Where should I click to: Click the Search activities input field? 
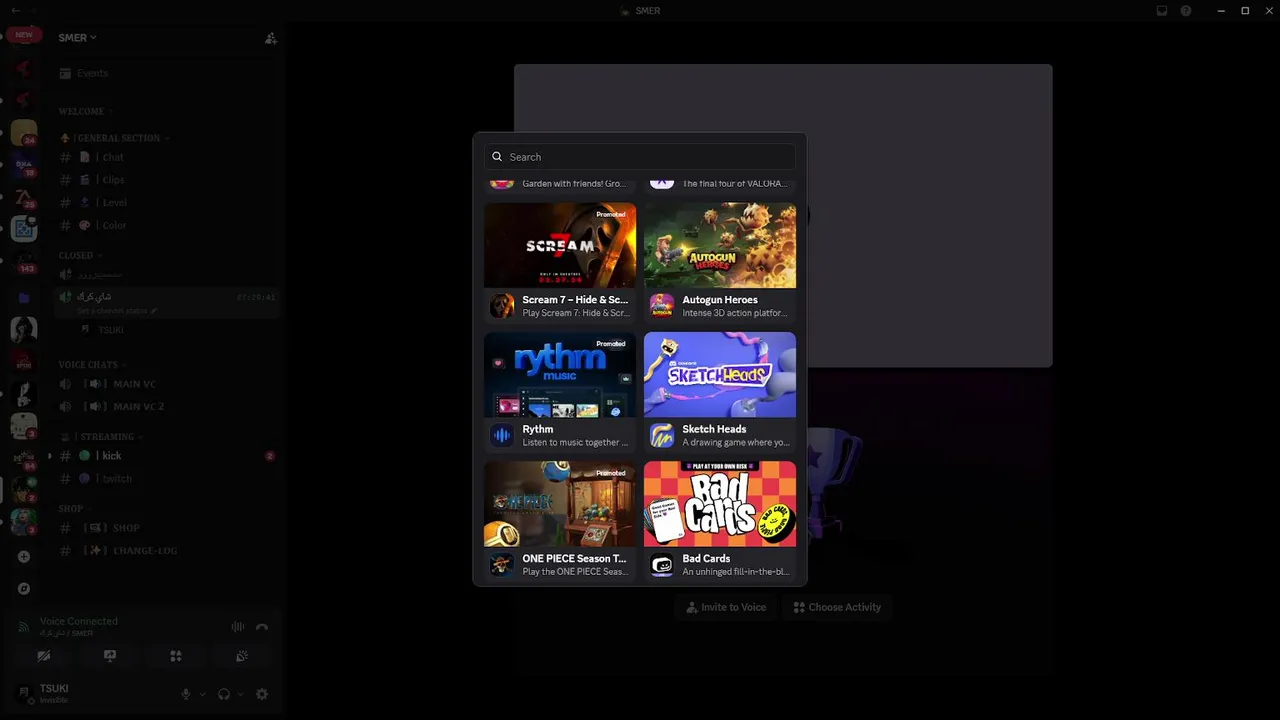click(640, 157)
